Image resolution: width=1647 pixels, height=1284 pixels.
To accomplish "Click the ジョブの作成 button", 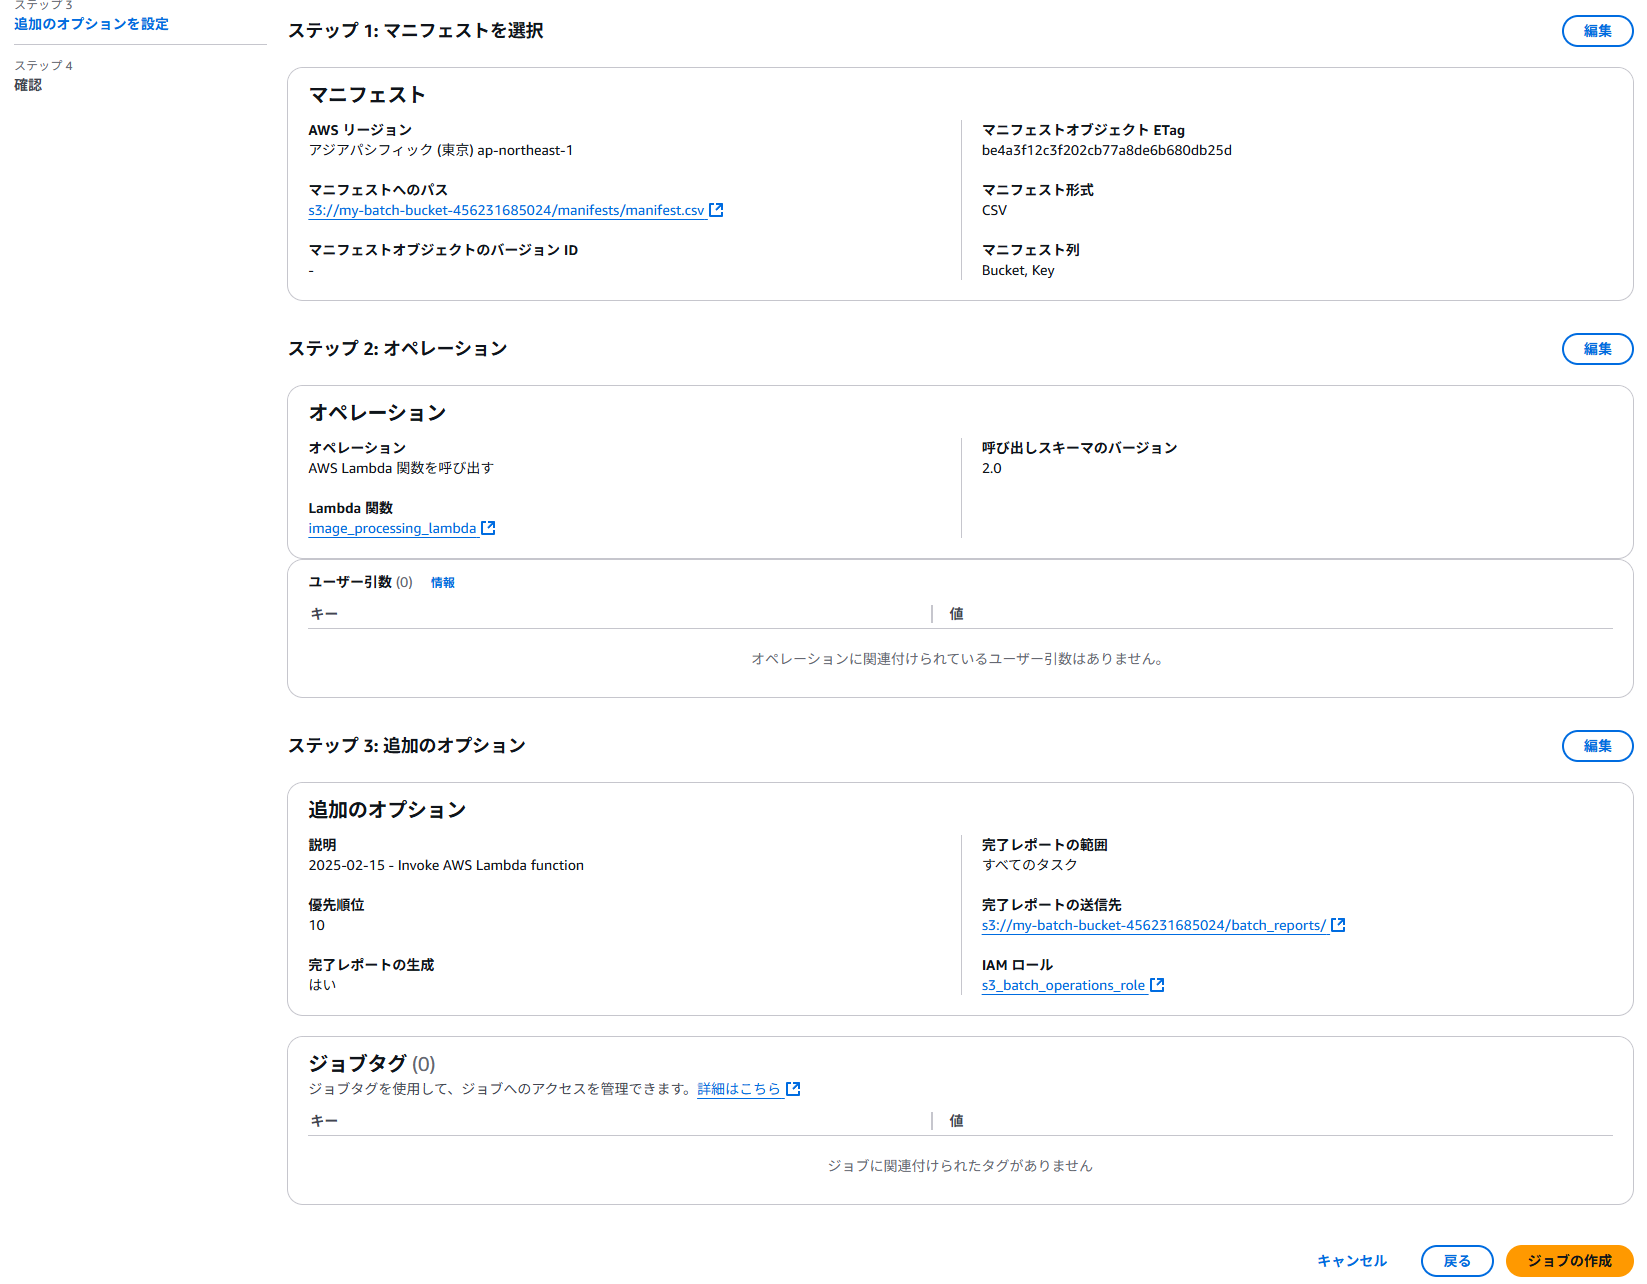I will pos(1569,1261).
